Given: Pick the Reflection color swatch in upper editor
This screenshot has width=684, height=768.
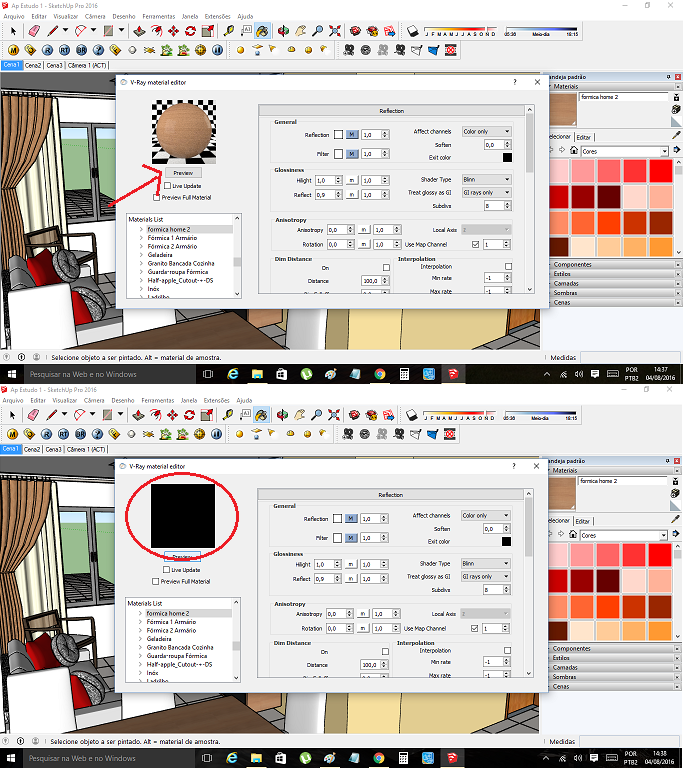Looking at the screenshot, I should pyautogui.click(x=338, y=135).
